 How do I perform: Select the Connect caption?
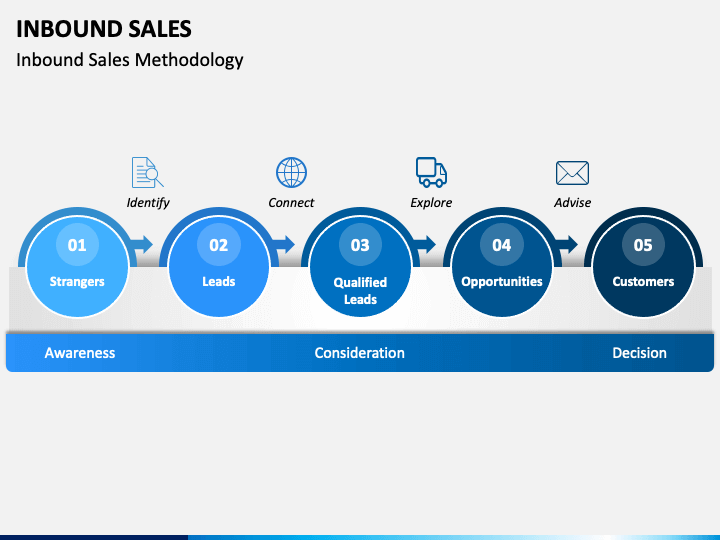click(291, 202)
